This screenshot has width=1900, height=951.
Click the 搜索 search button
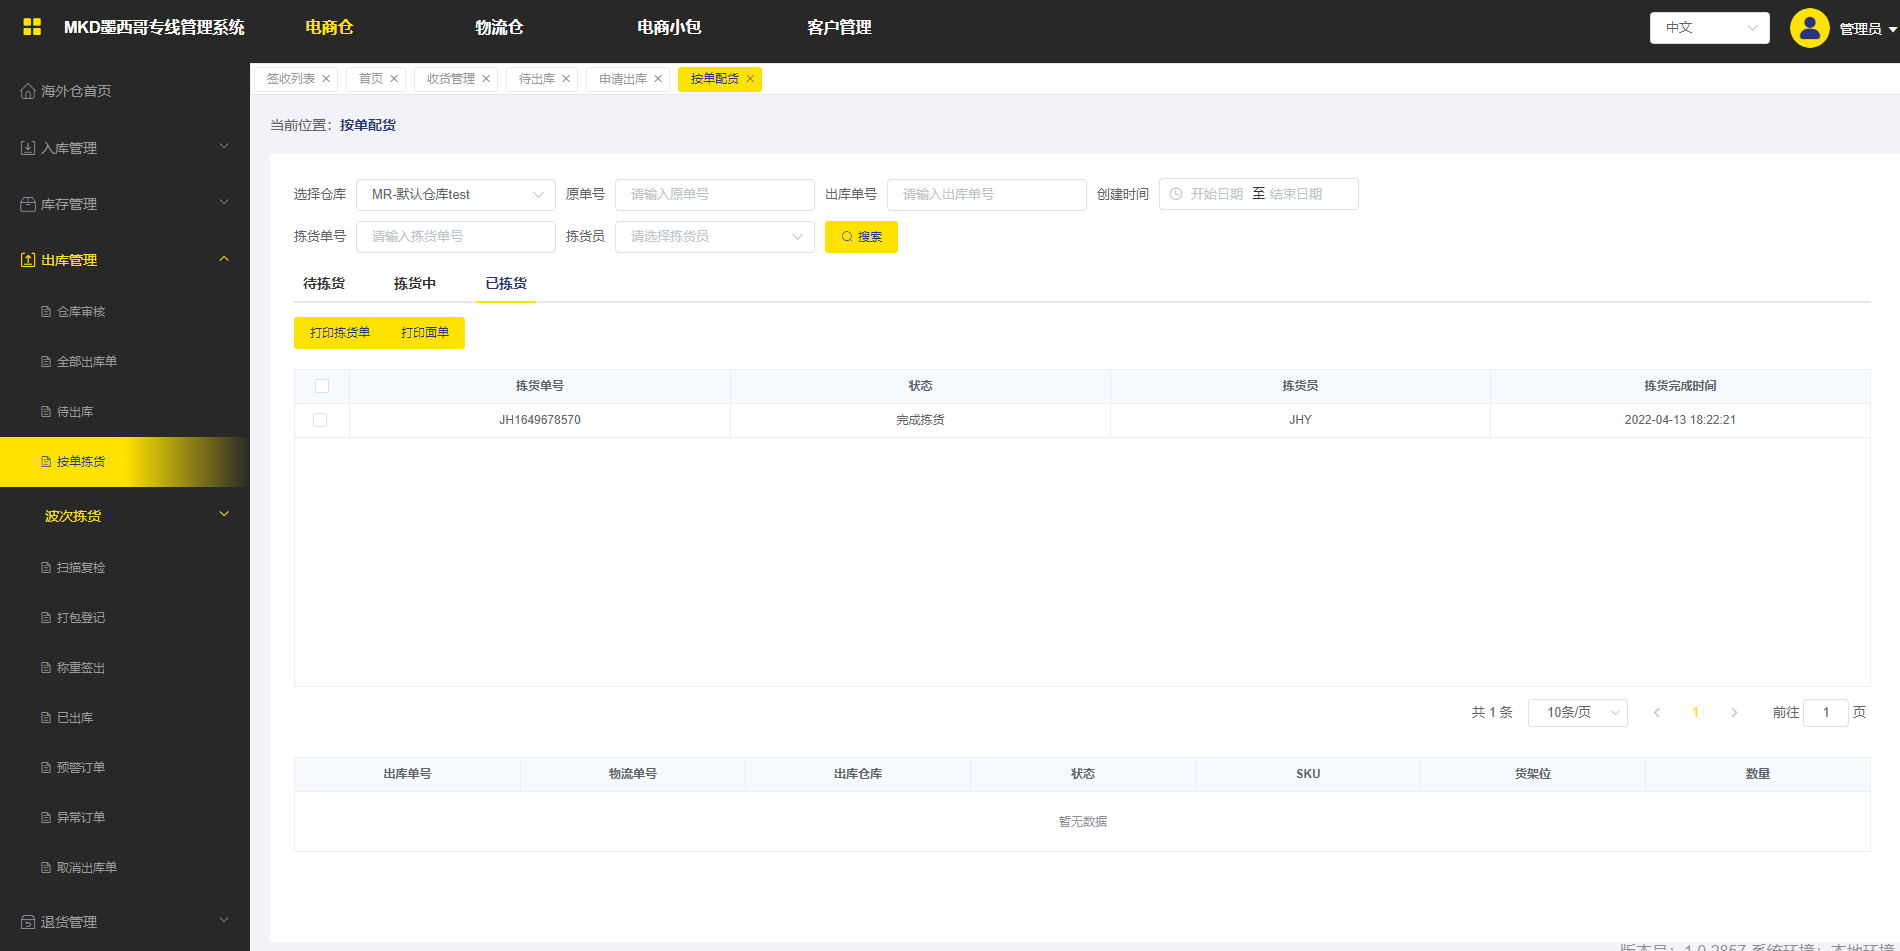pos(861,237)
